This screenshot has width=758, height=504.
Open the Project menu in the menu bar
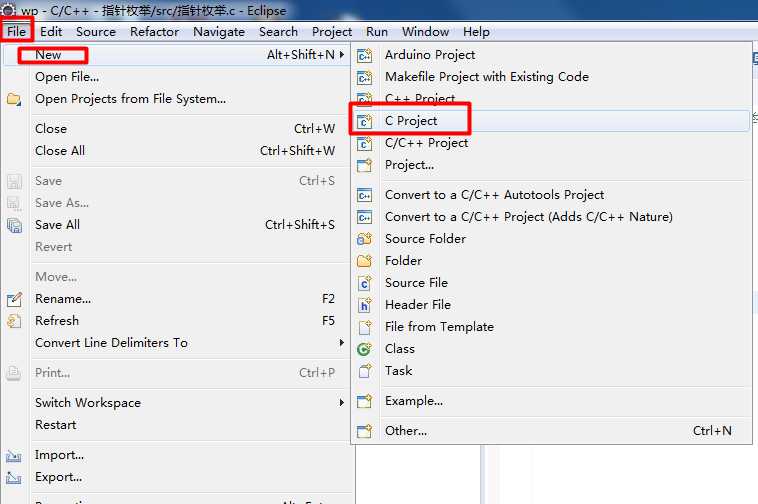[332, 32]
